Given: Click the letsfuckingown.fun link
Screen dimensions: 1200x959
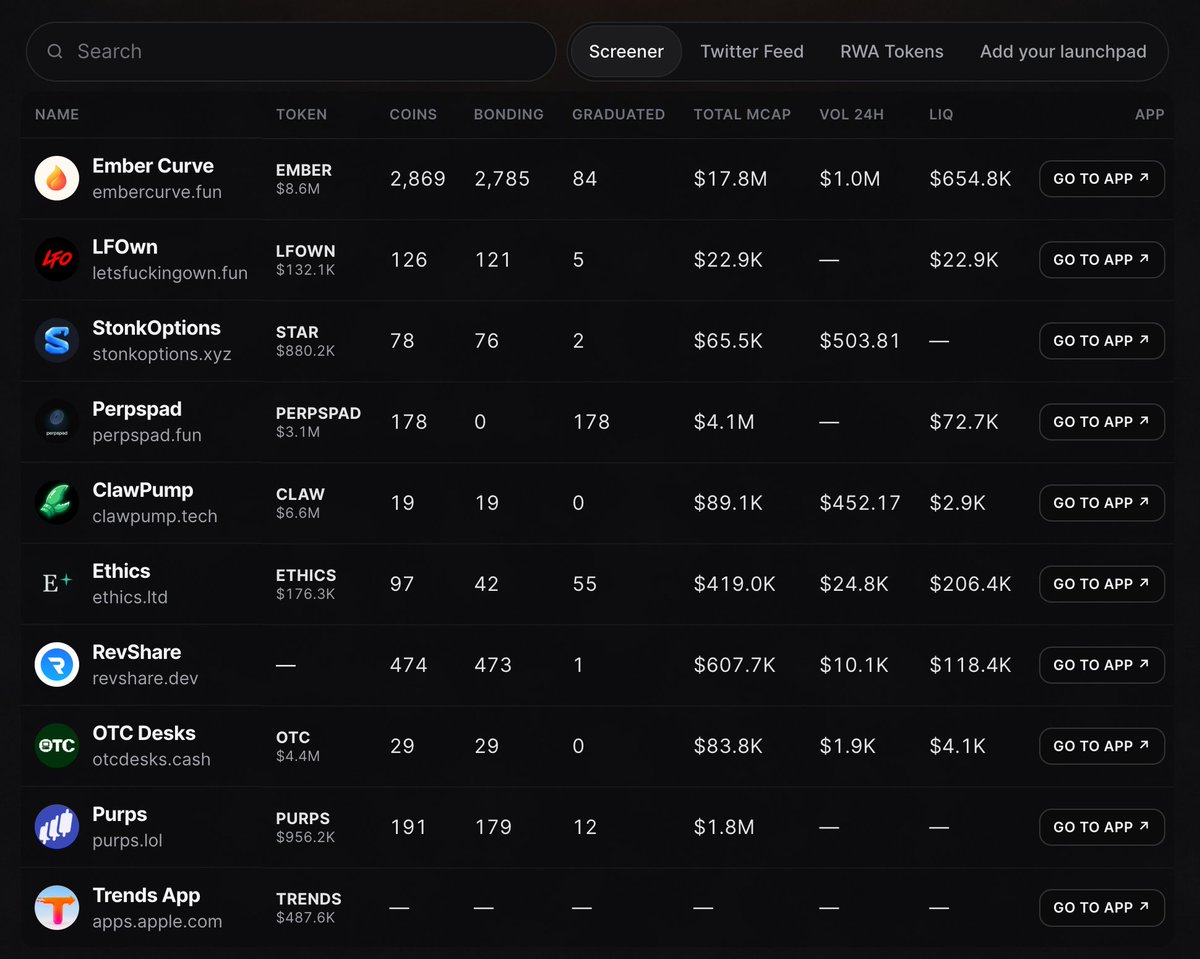Looking at the screenshot, I should [170, 273].
